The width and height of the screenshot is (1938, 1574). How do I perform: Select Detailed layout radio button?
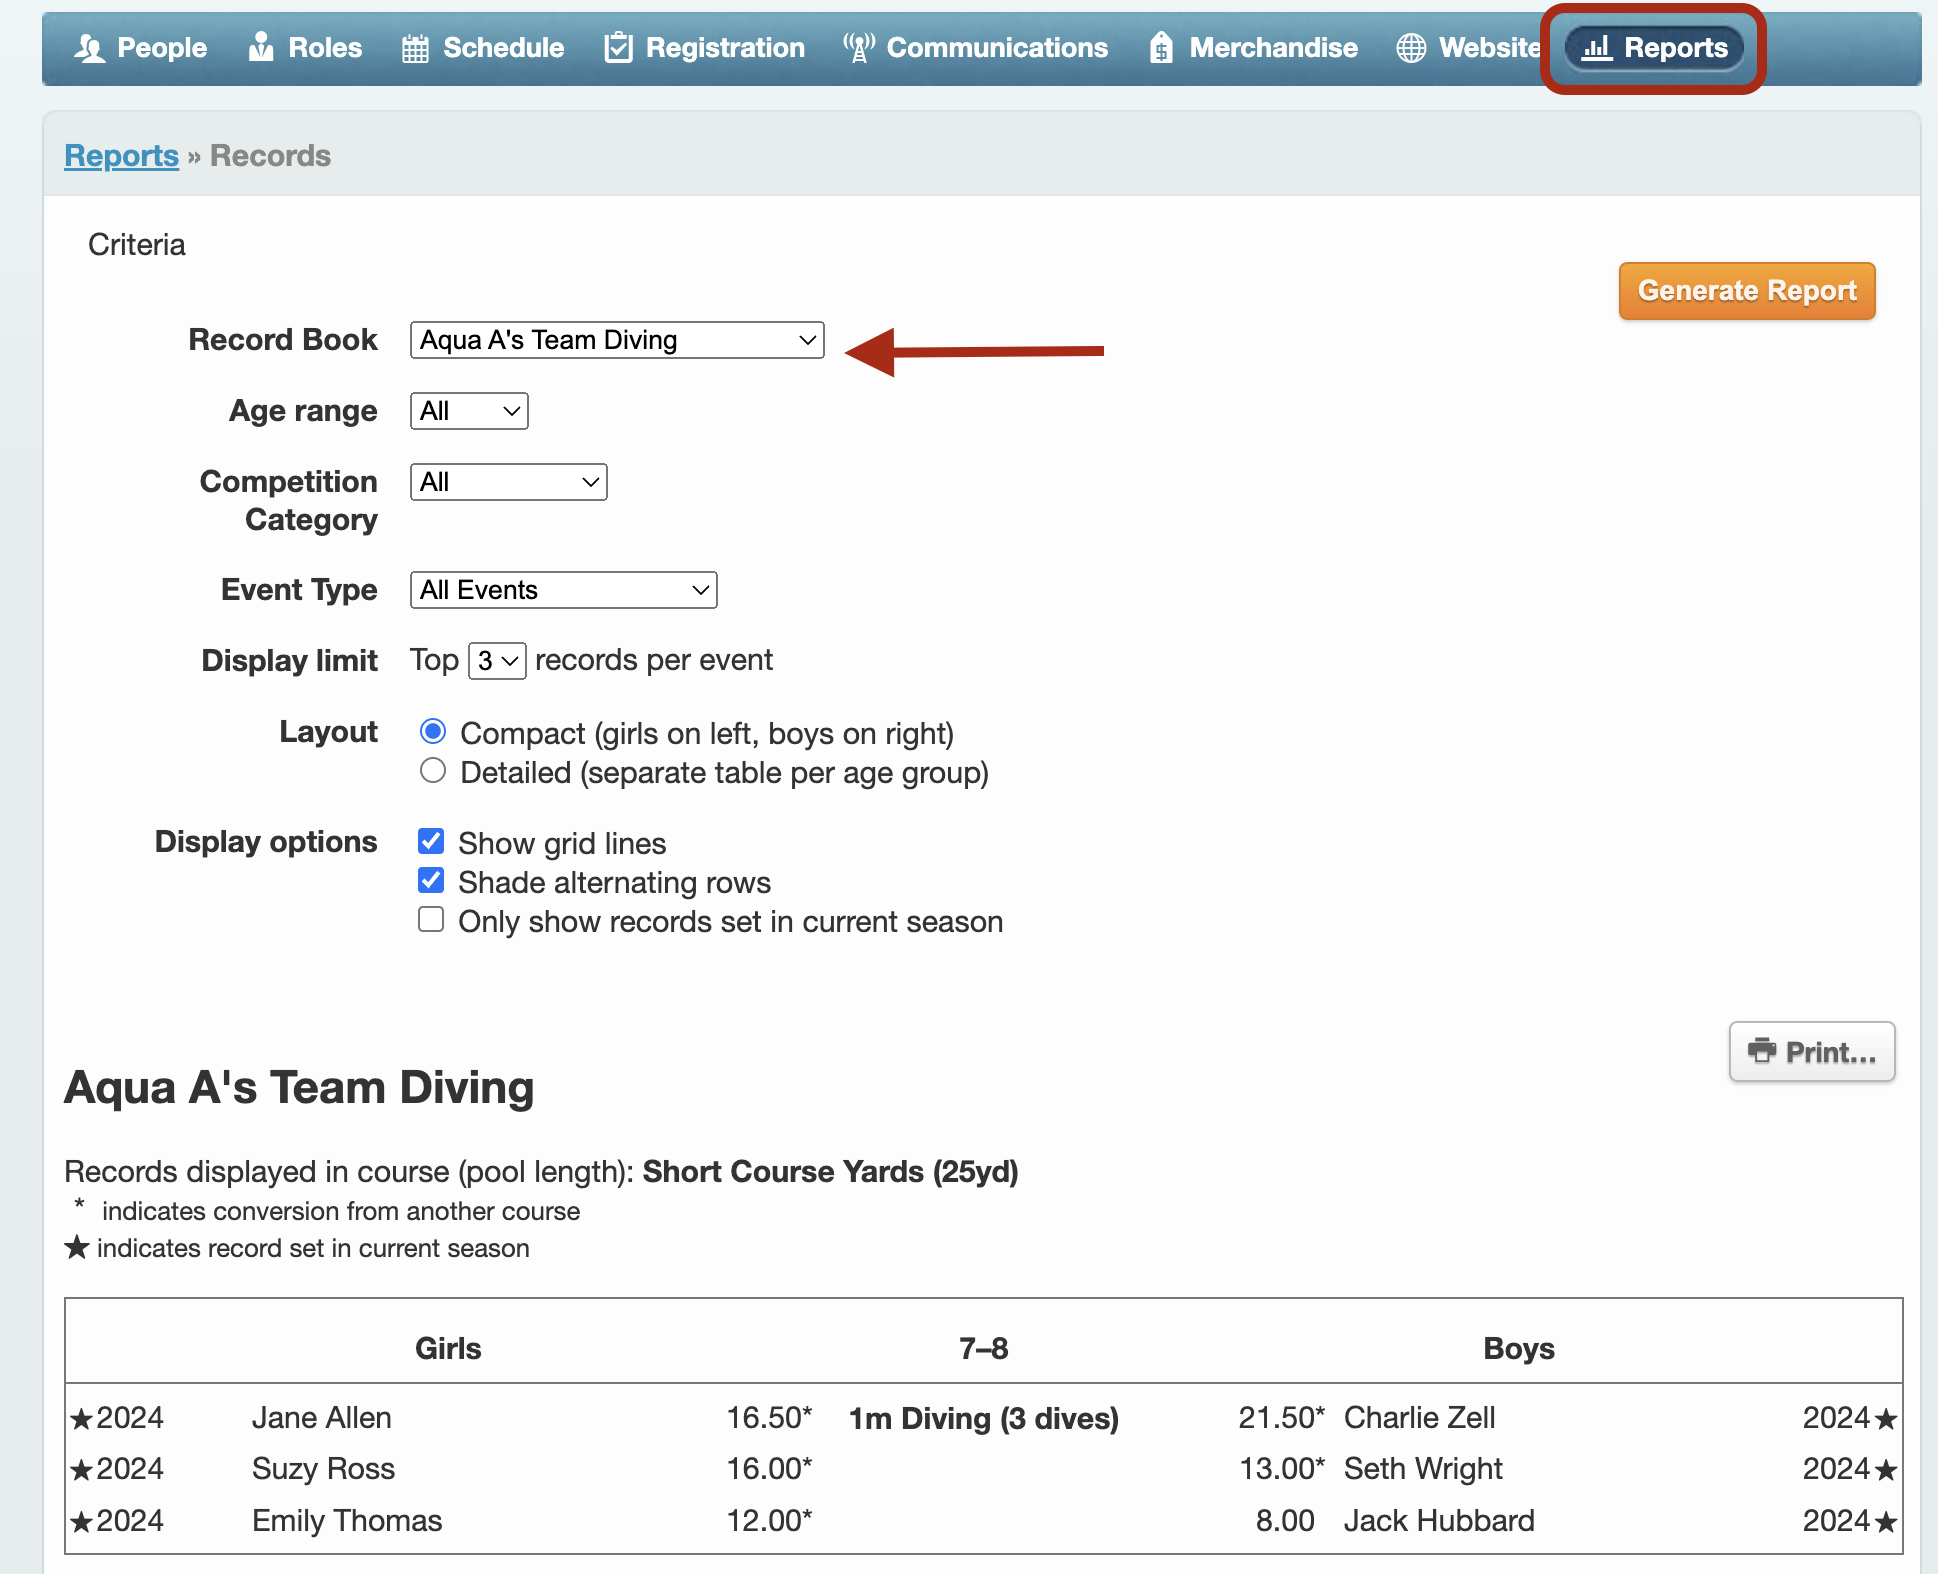pos(433,771)
